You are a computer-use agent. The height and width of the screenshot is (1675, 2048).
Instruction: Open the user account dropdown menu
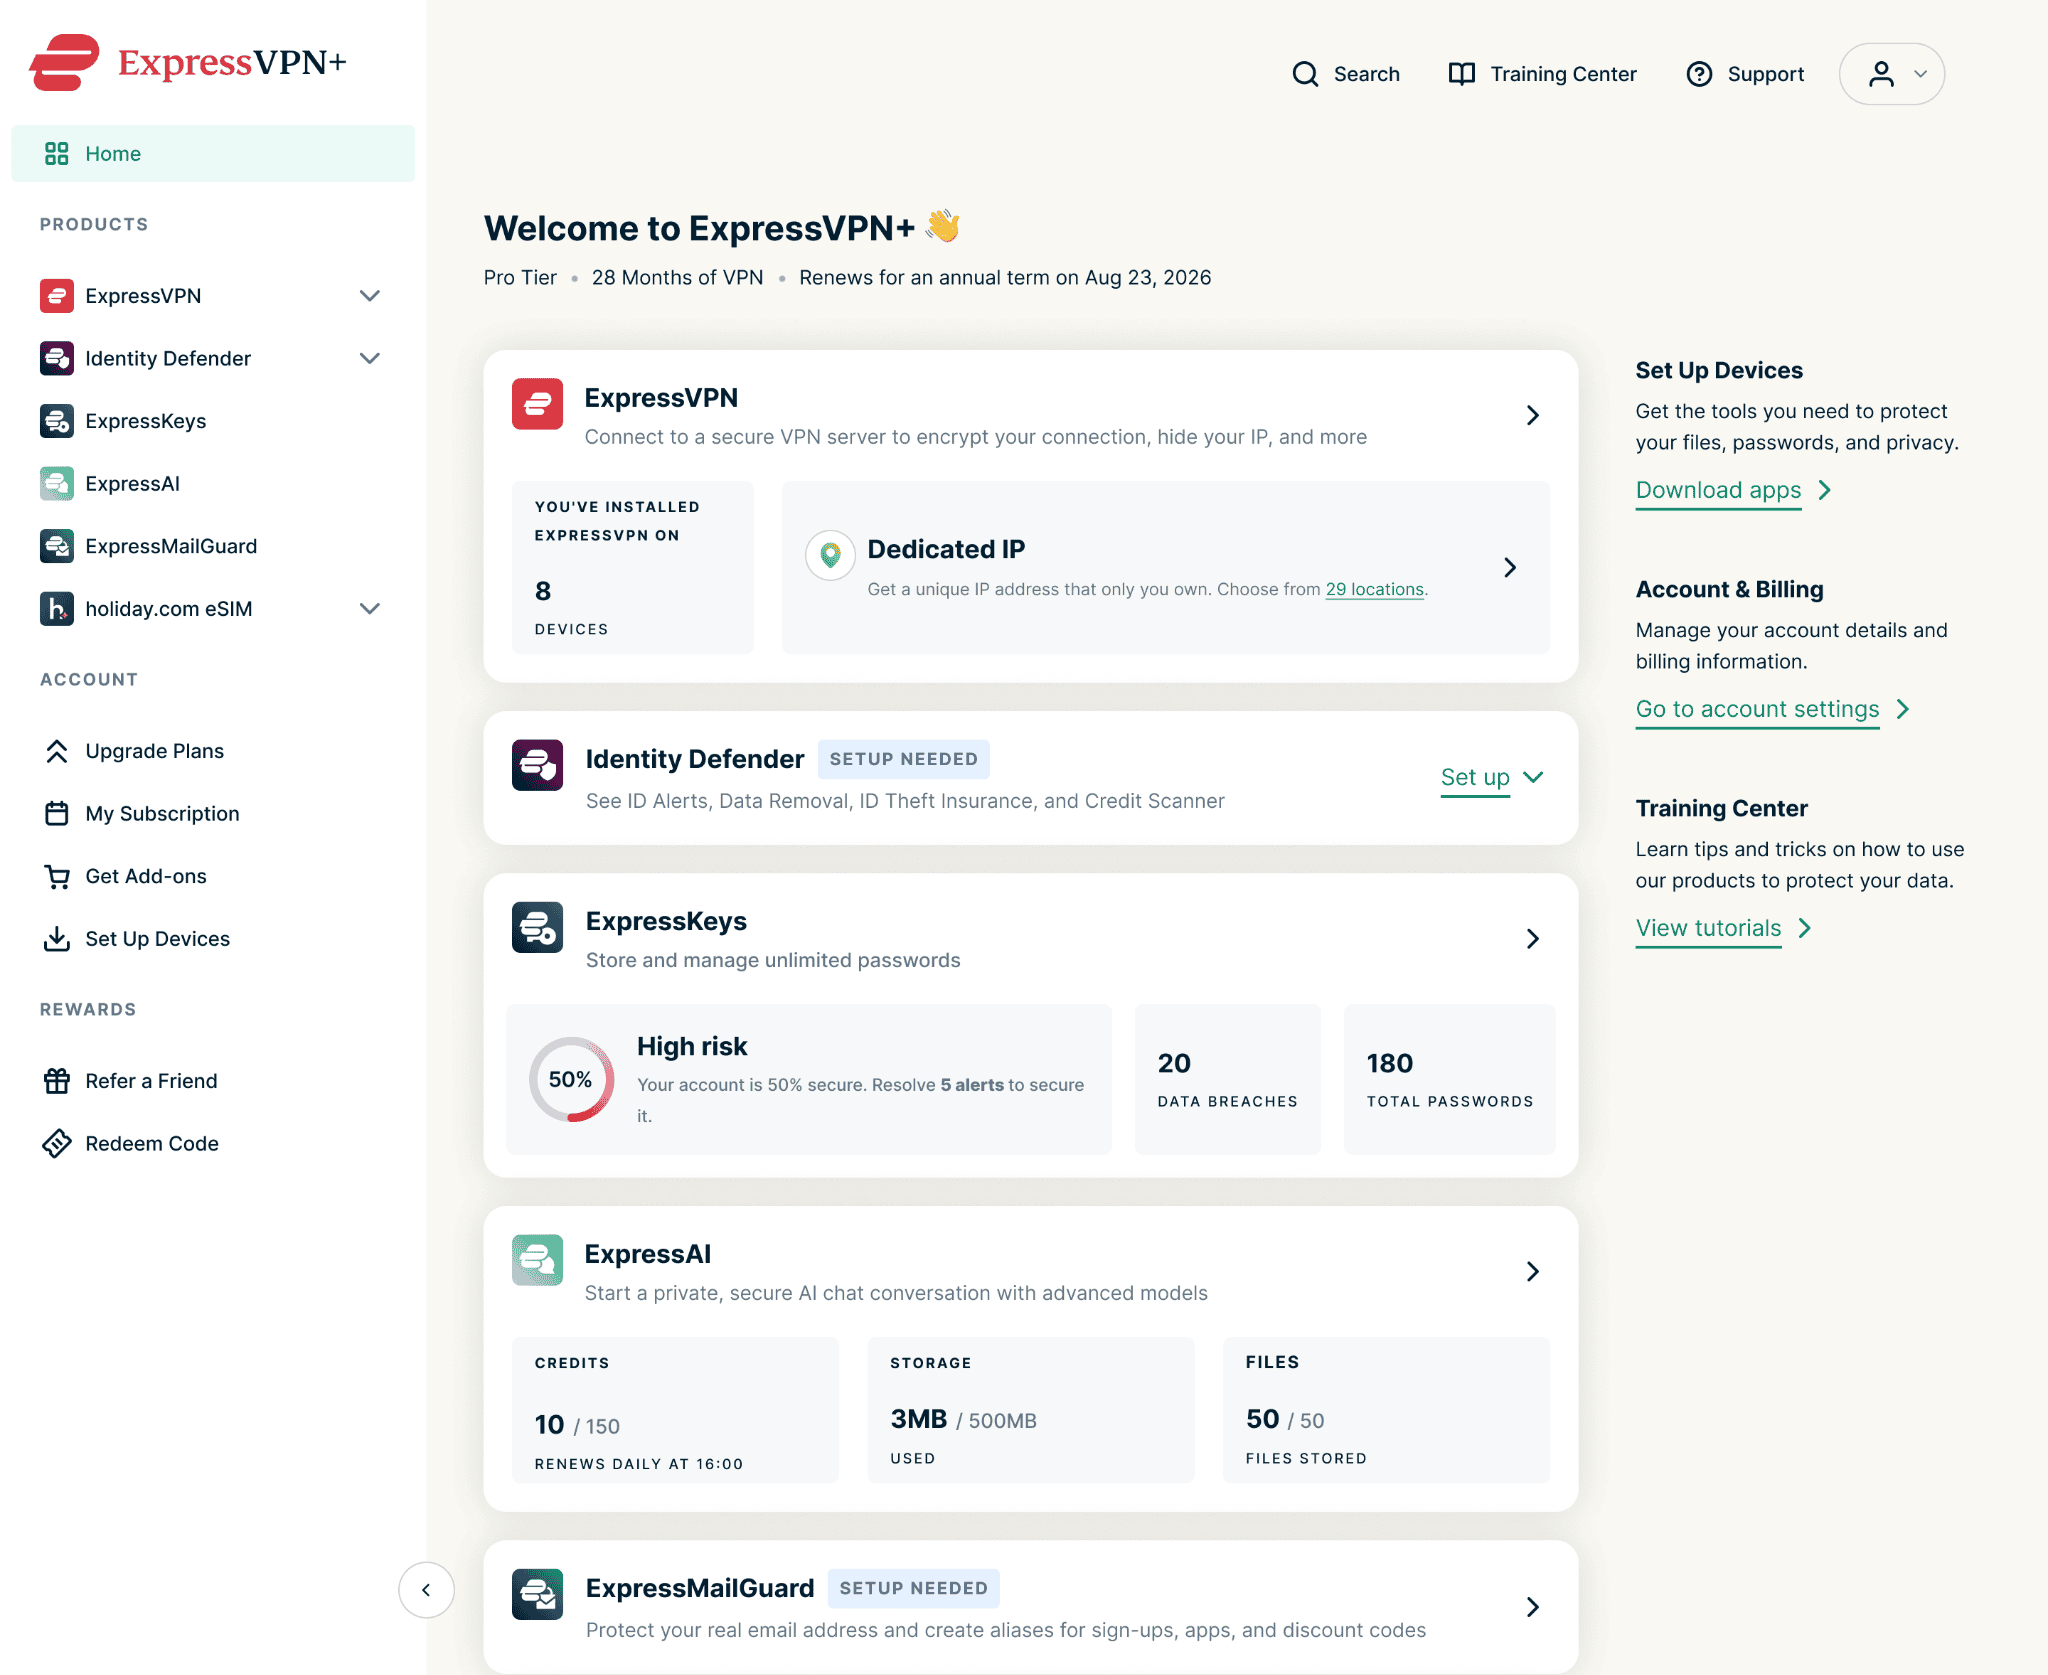tap(1892, 74)
